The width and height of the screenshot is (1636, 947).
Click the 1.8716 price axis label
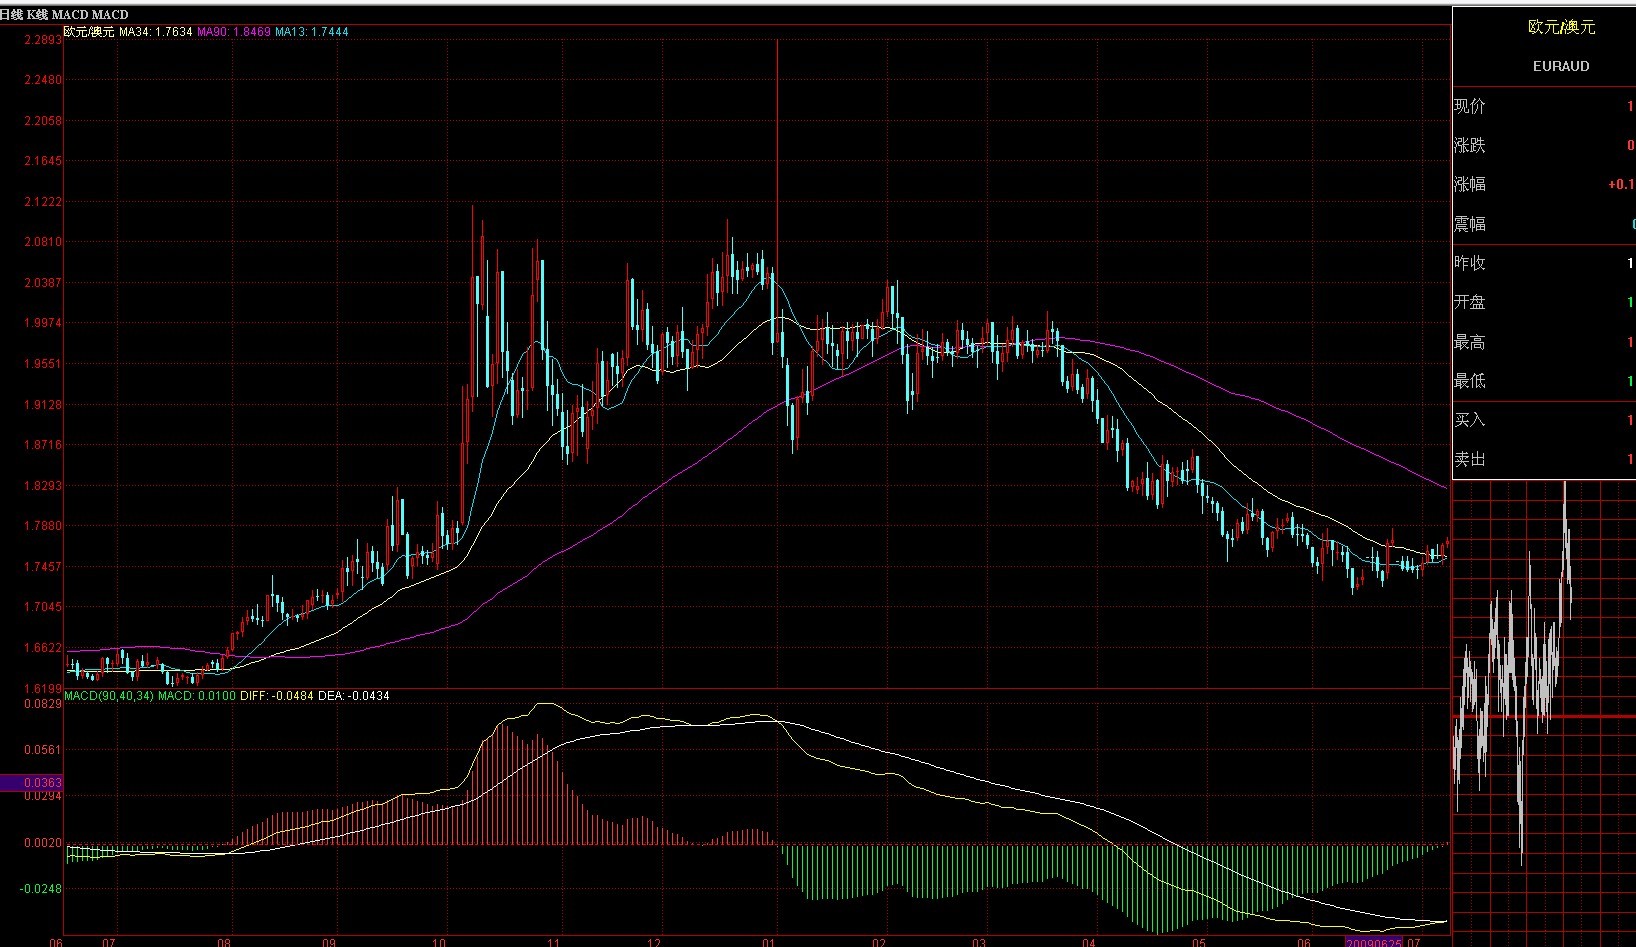[43, 445]
